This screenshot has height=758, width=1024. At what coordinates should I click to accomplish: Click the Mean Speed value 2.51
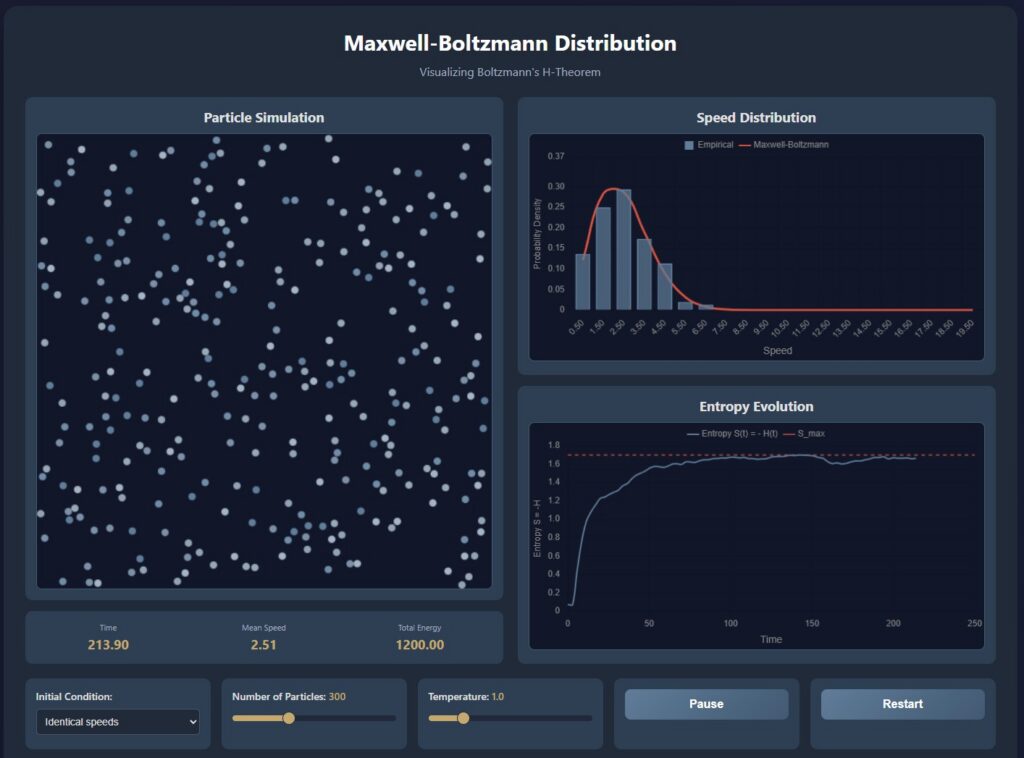pyautogui.click(x=264, y=645)
